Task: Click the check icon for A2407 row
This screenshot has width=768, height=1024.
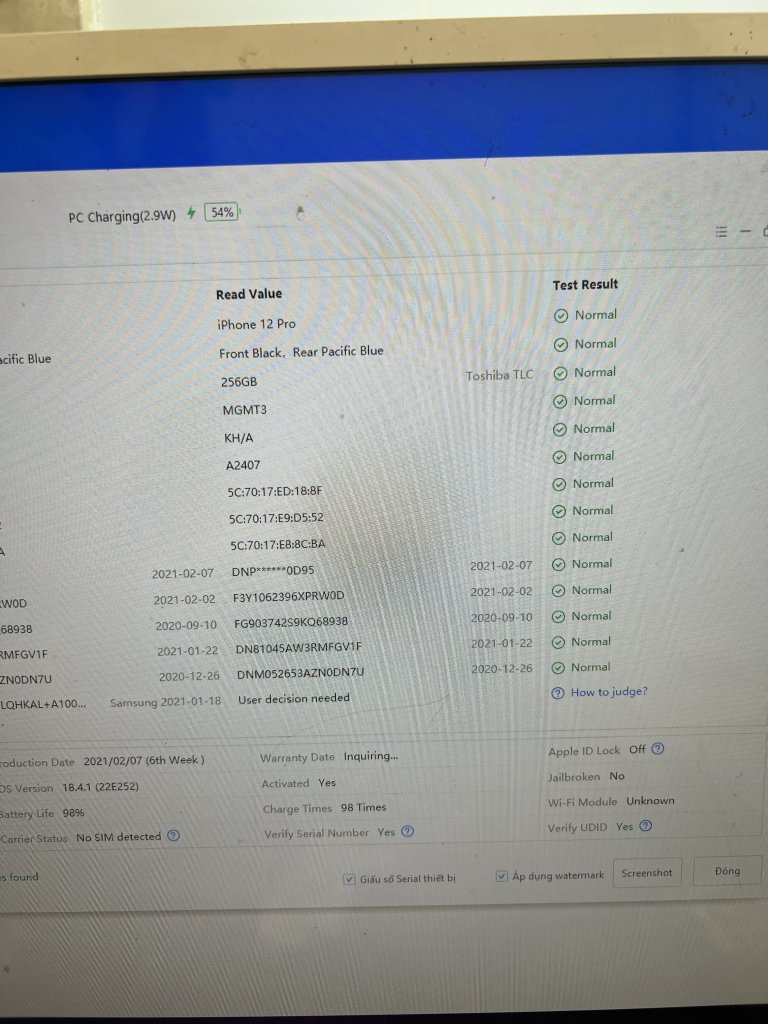Action: (559, 457)
